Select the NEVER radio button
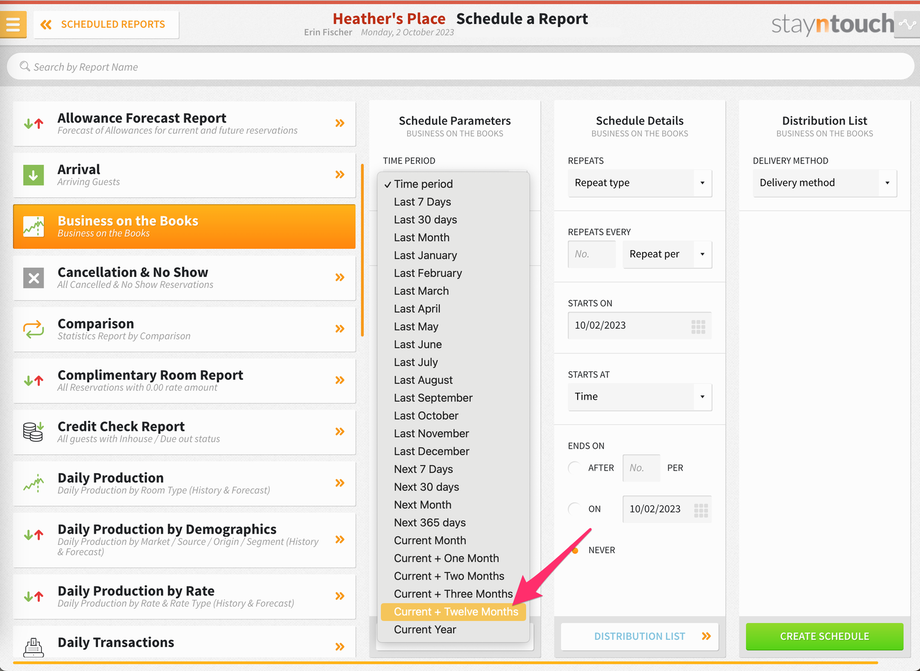Viewport: 920px width, 671px height. tap(575, 550)
